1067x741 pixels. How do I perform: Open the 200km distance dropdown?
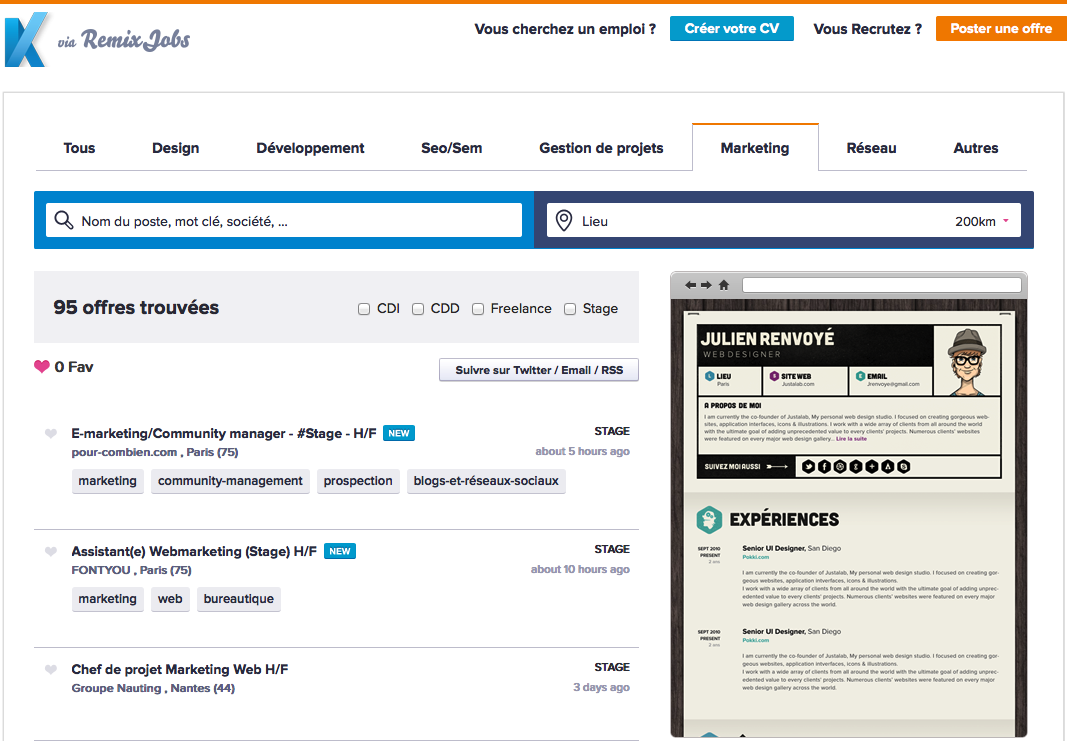(x=981, y=221)
